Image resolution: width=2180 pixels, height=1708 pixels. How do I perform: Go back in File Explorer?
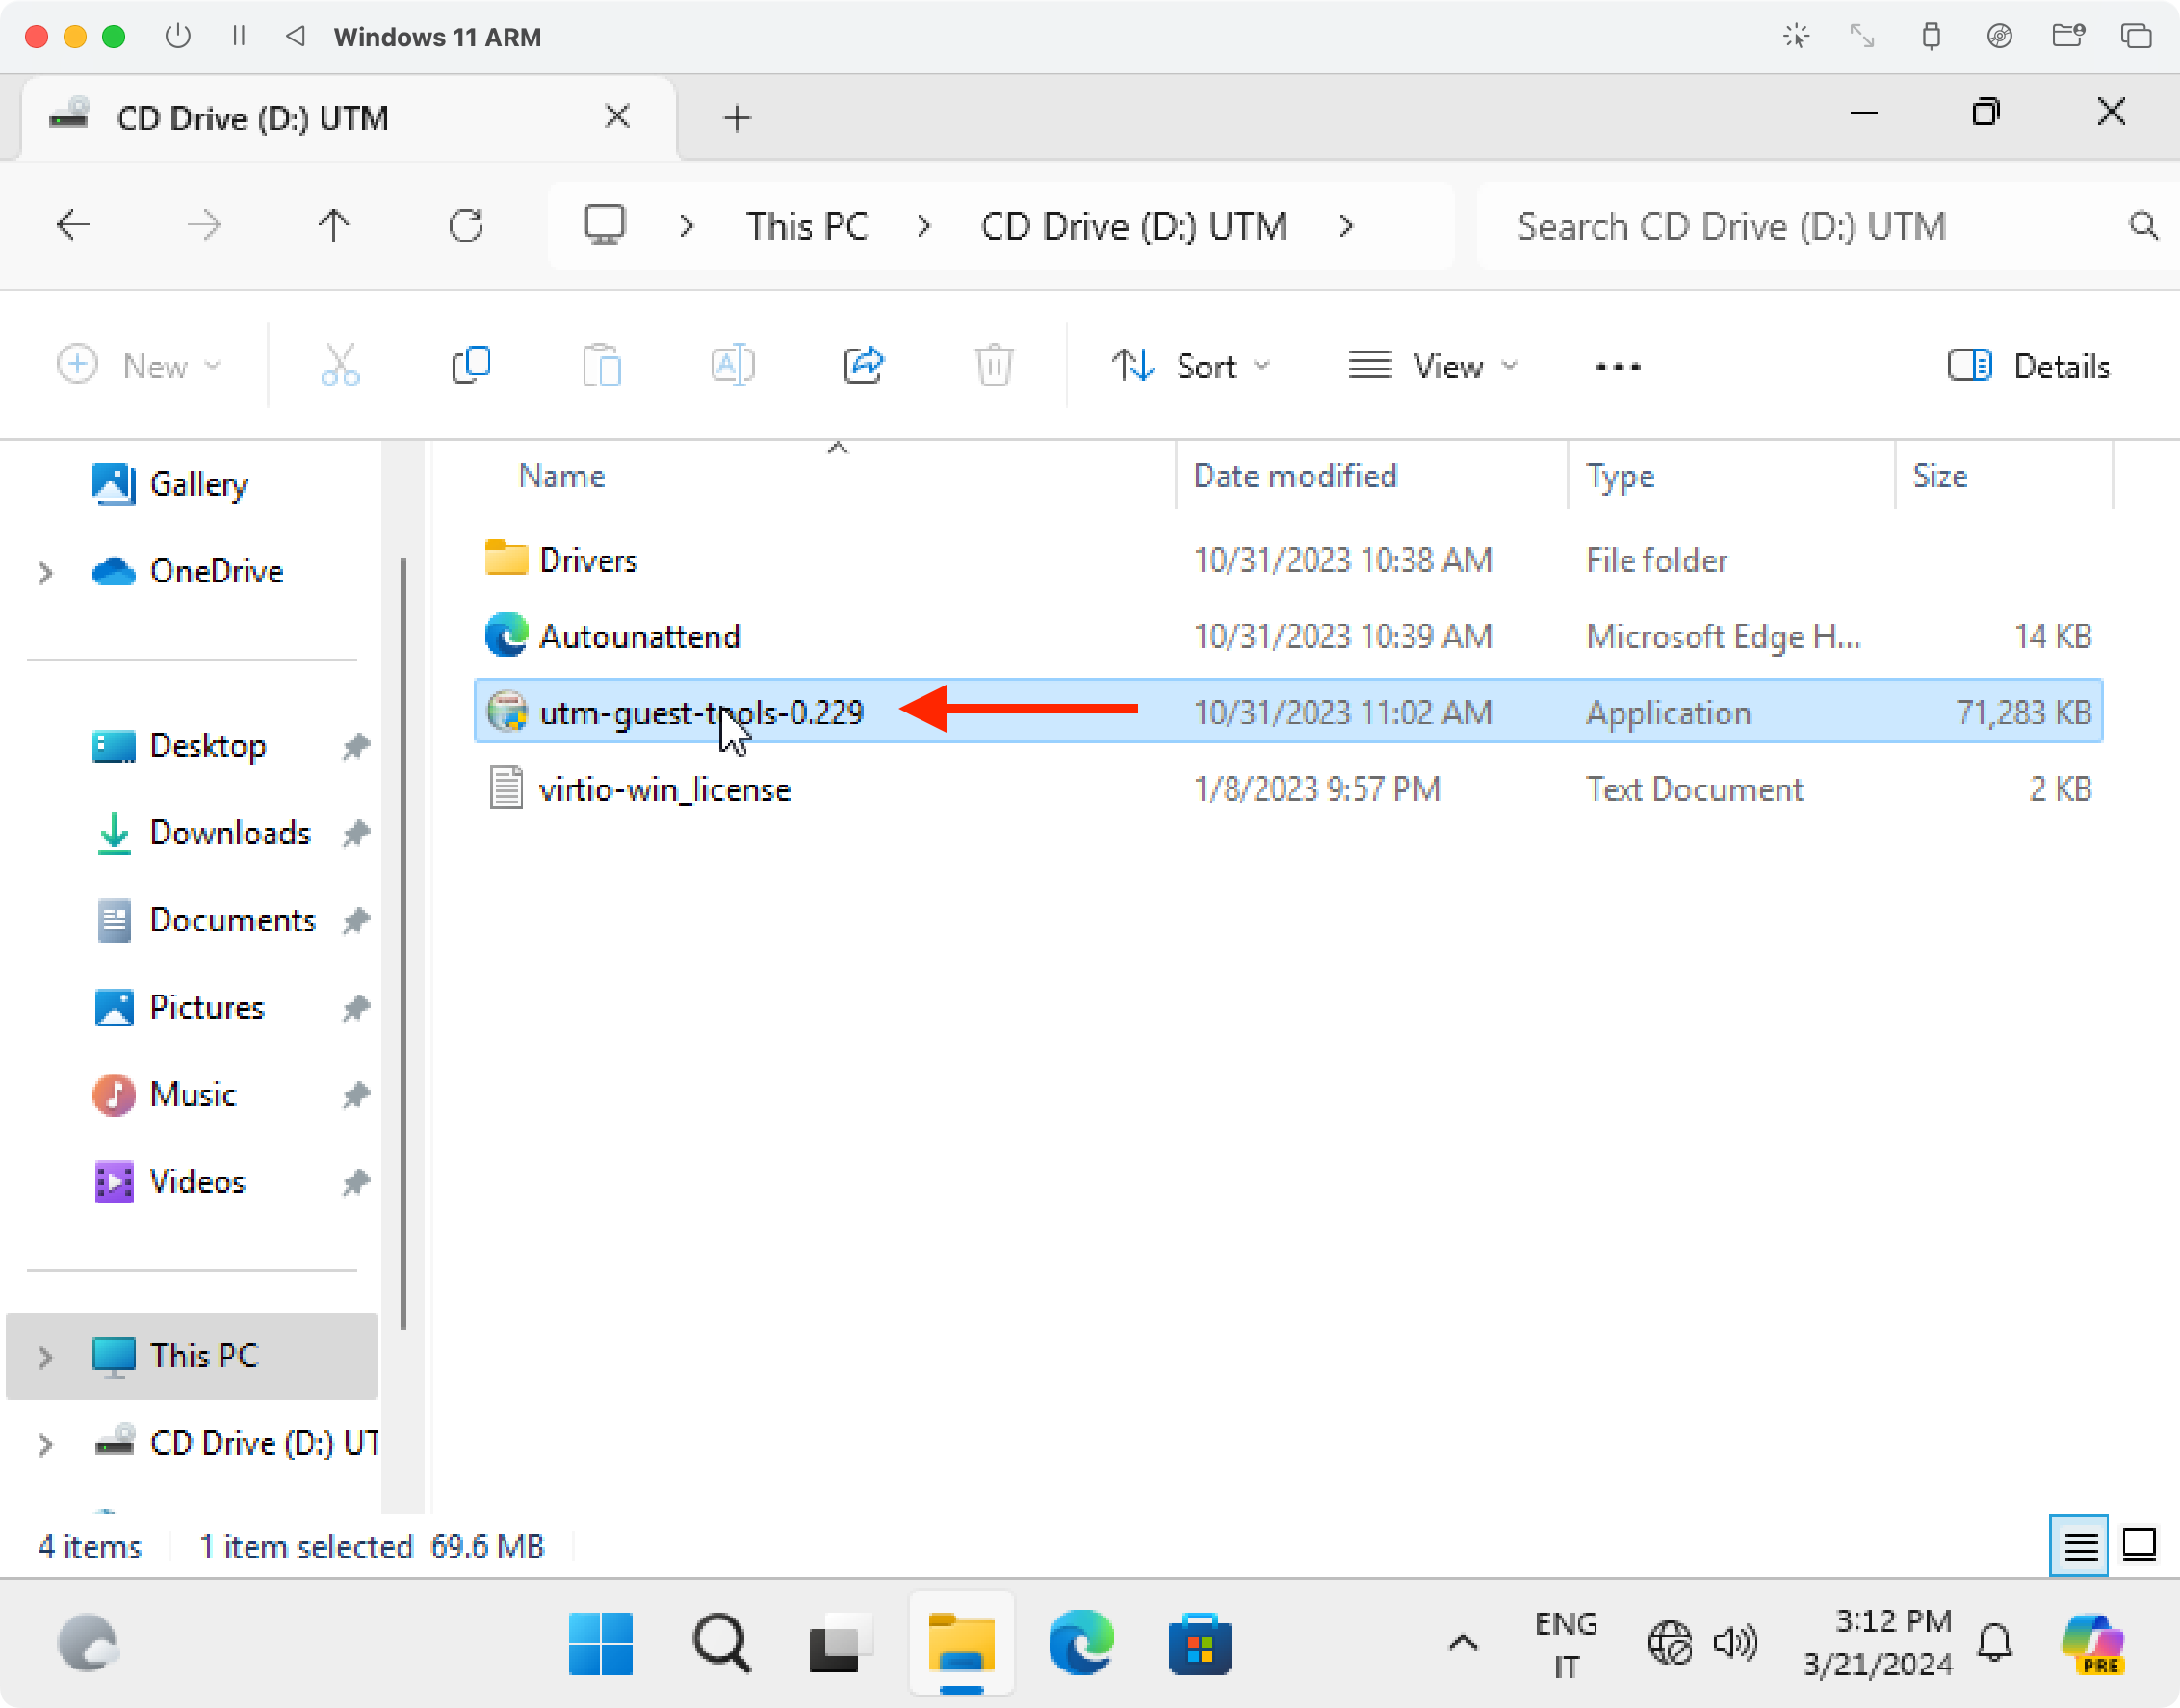pyautogui.click(x=73, y=226)
